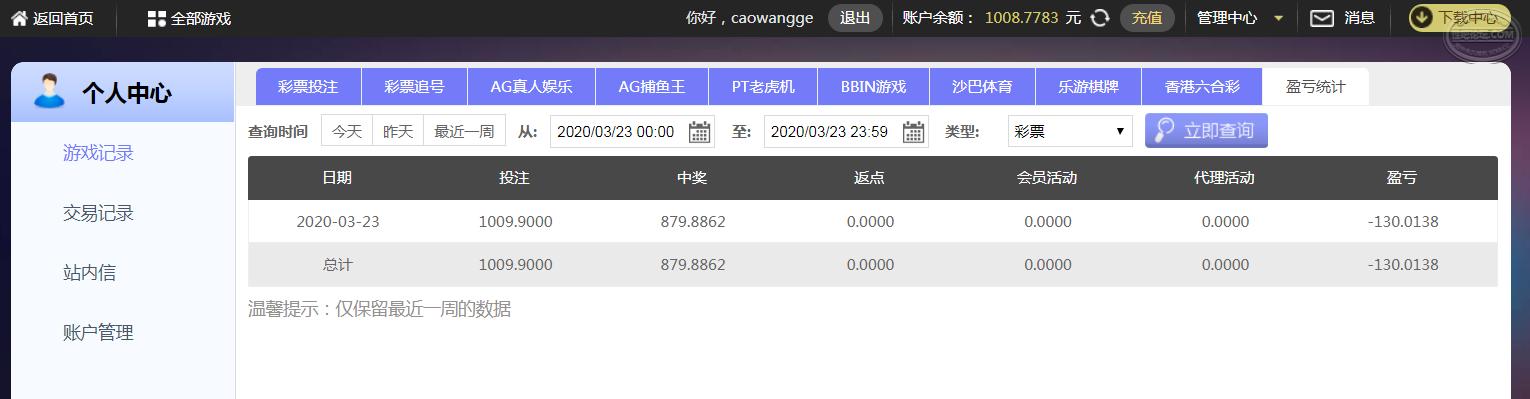Open calendar icon for end date

click(914, 131)
